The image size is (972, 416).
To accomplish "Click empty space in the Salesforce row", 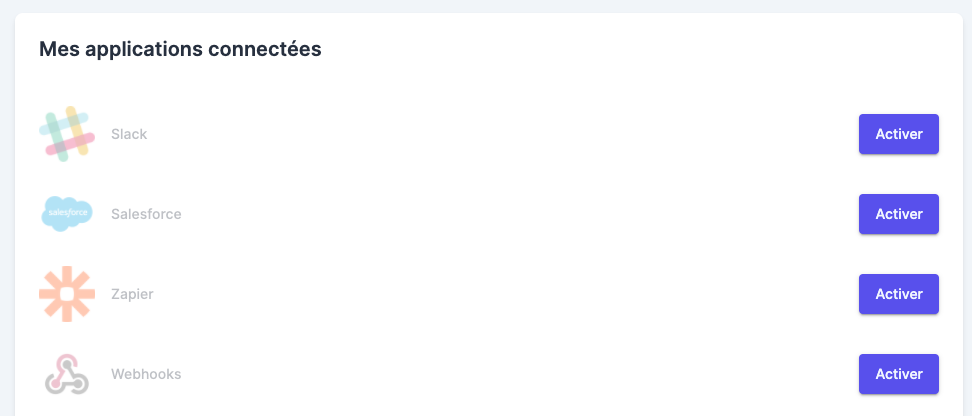I will point(500,214).
